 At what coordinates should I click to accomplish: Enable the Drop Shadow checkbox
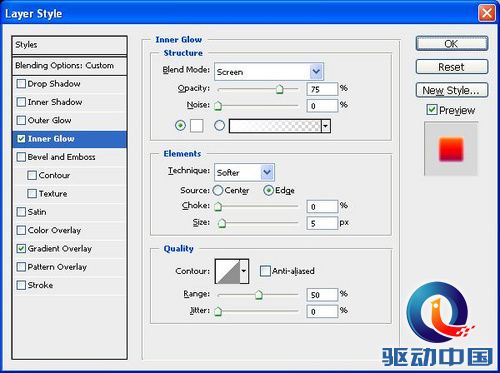pyautogui.click(x=21, y=84)
